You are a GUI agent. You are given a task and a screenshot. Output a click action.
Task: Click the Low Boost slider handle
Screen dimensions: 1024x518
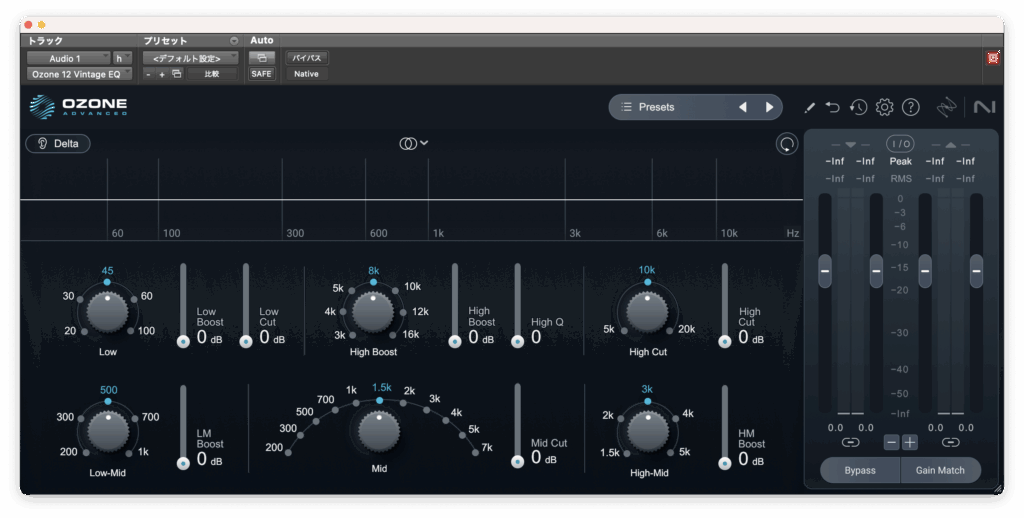coord(183,342)
